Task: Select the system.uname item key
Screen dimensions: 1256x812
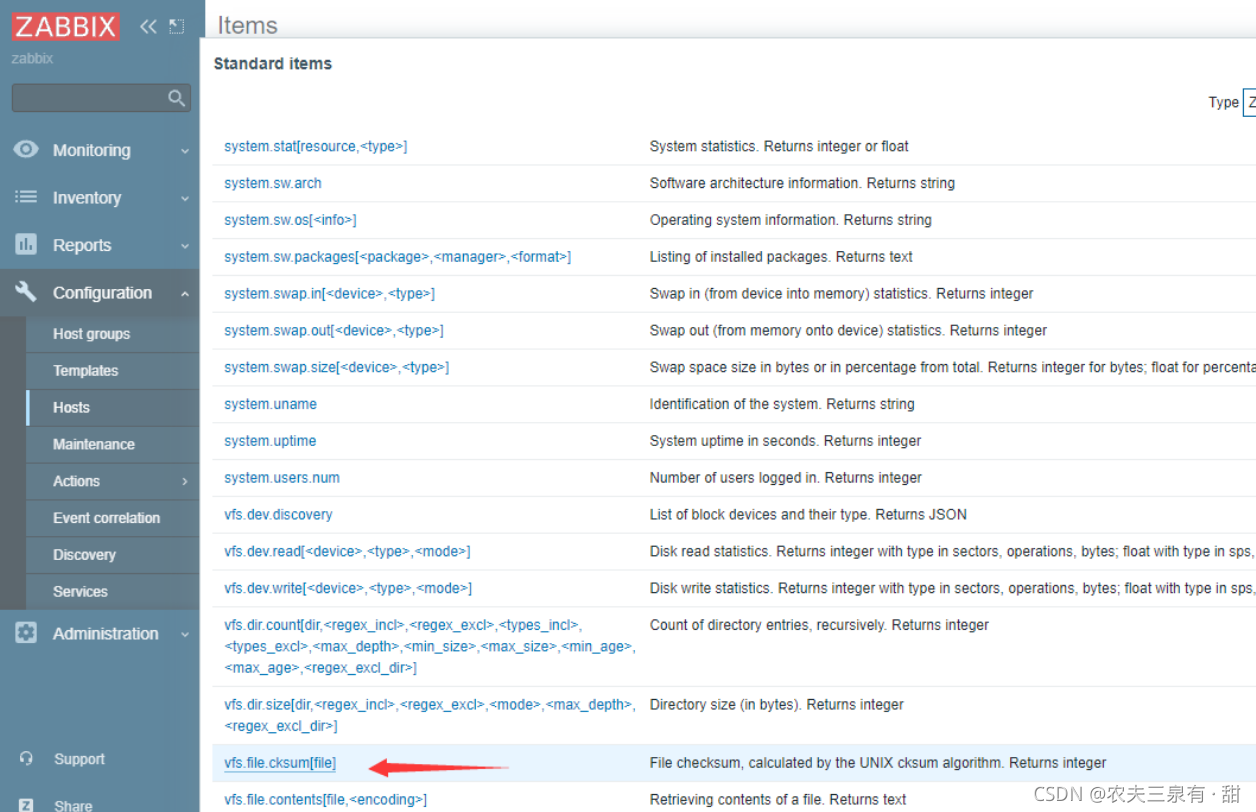Action: tap(270, 404)
